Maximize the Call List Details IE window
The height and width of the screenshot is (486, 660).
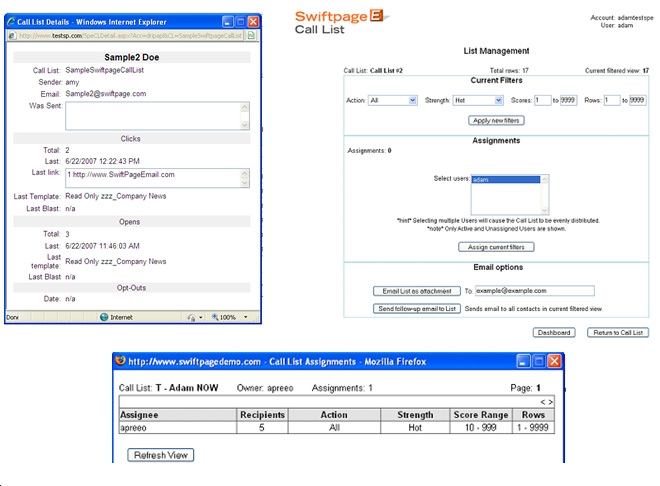click(240, 22)
